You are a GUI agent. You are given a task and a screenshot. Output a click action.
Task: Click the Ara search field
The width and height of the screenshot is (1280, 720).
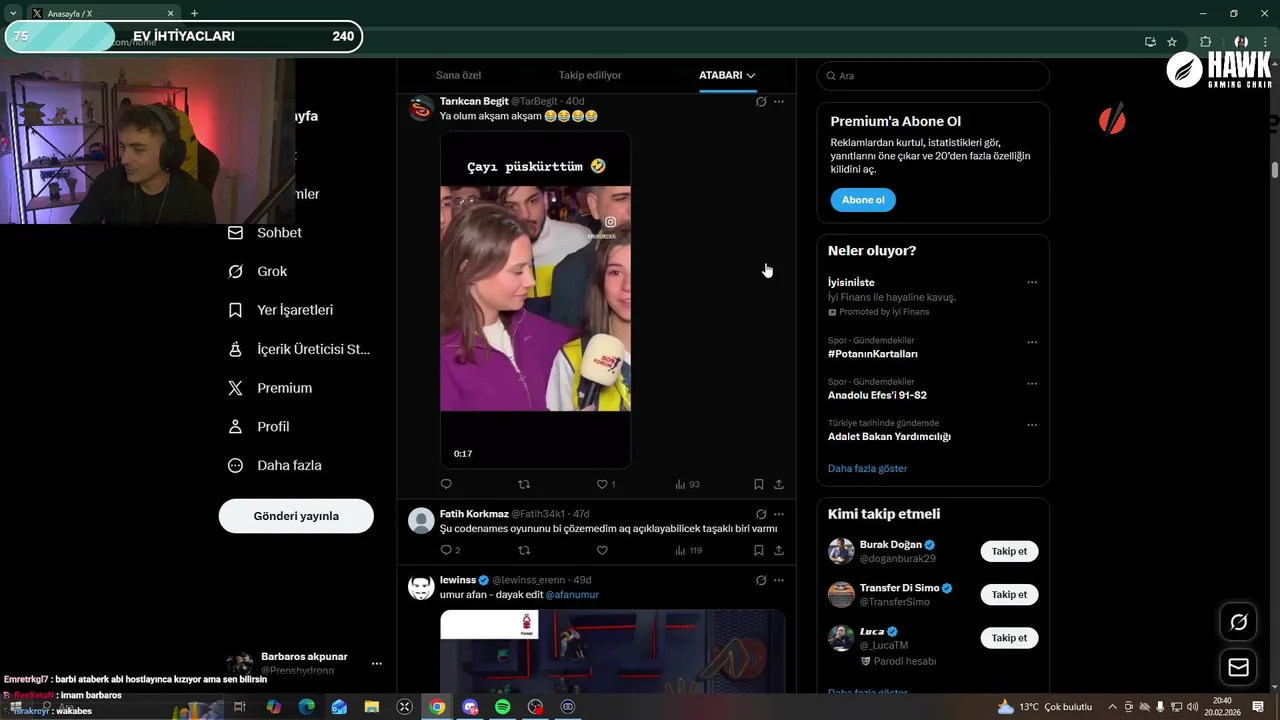point(933,76)
